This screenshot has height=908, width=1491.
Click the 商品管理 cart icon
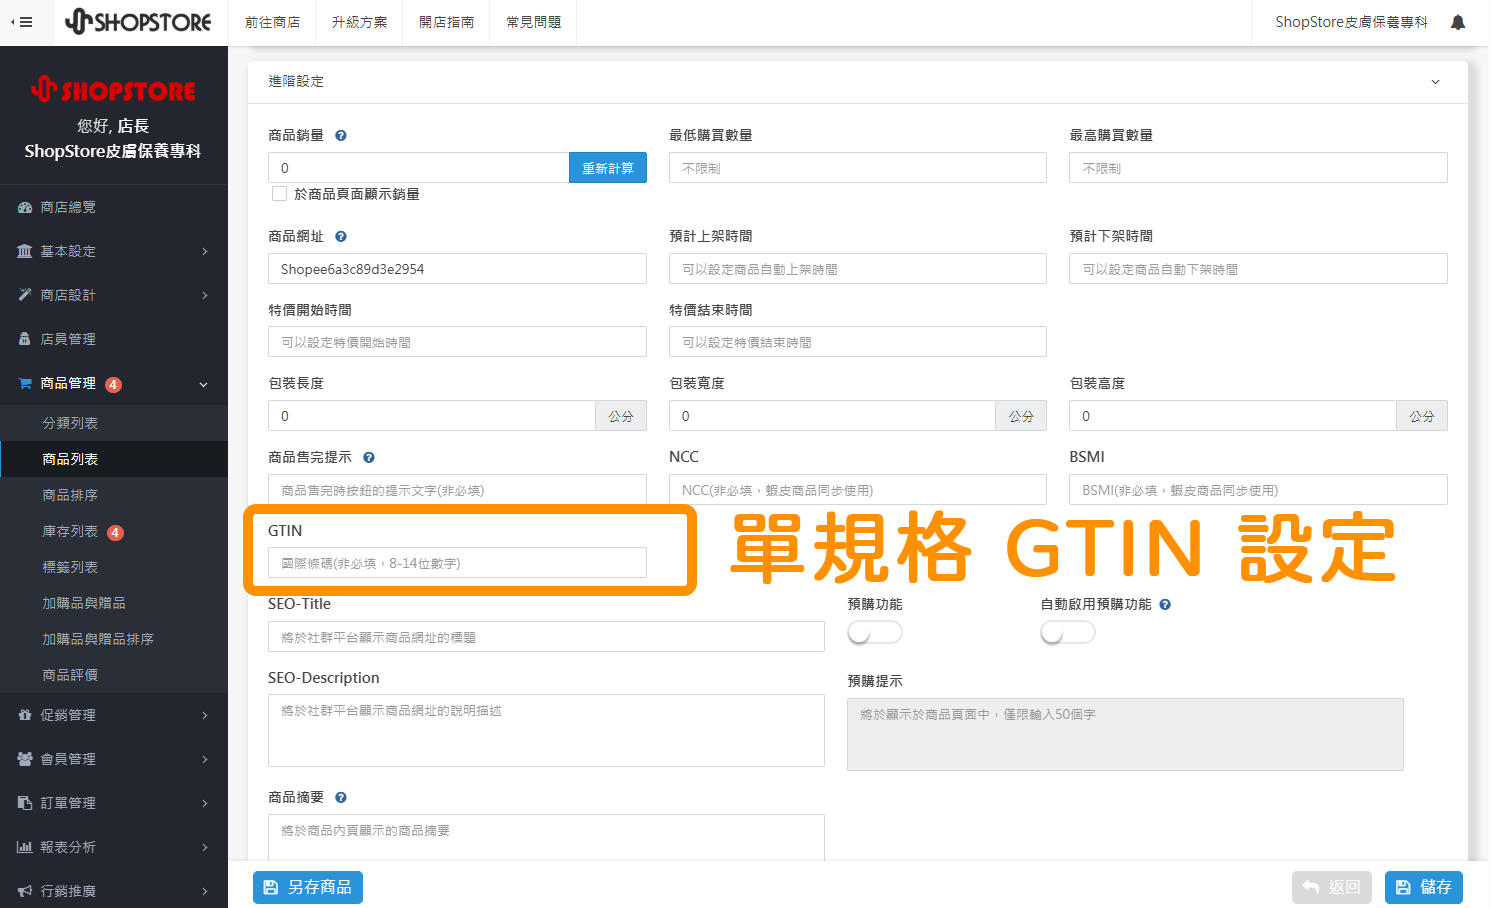coord(25,383)
